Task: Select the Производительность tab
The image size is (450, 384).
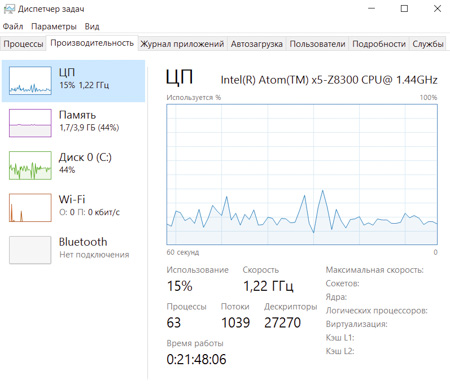Action: point(92,43)
